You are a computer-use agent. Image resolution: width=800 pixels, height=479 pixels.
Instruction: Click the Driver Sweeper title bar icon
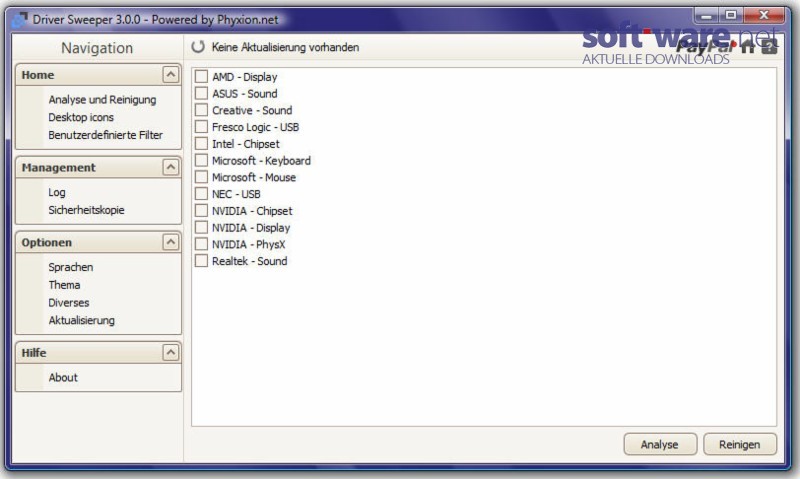point(19,20)
